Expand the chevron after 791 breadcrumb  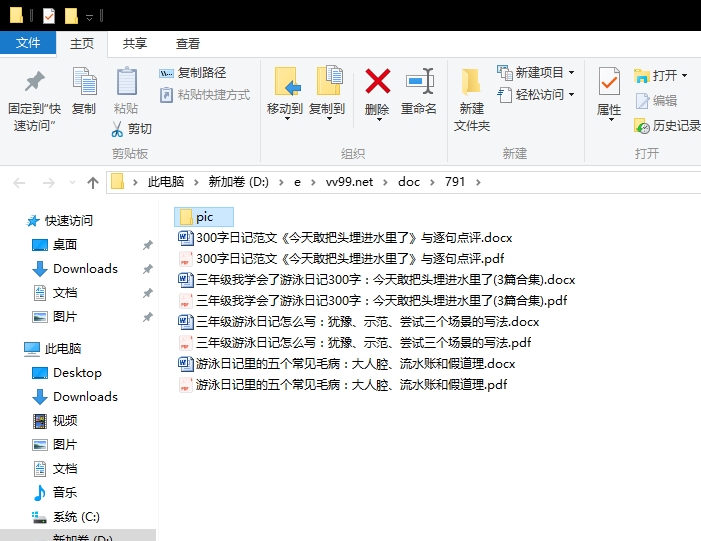coord(478,182)
